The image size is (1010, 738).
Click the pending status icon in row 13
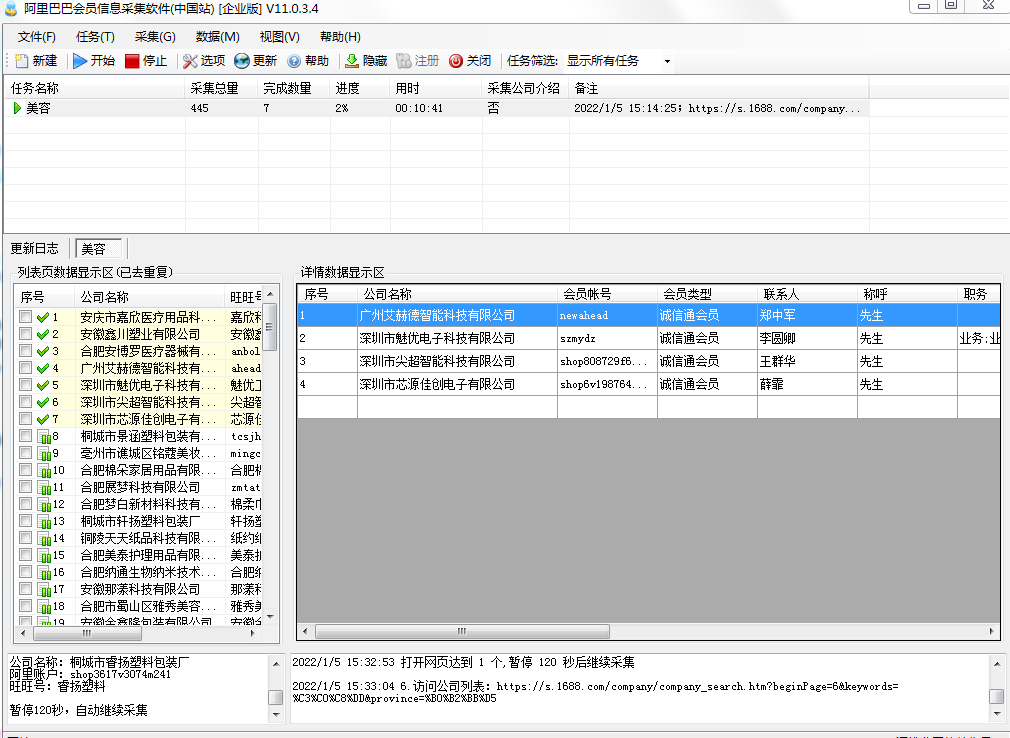point(44,522)
